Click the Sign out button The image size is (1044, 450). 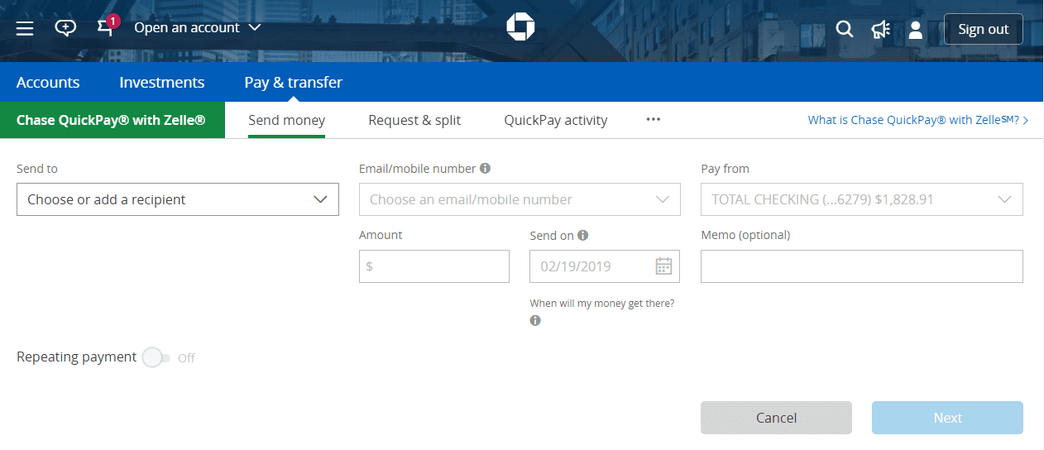coord(983,29)
